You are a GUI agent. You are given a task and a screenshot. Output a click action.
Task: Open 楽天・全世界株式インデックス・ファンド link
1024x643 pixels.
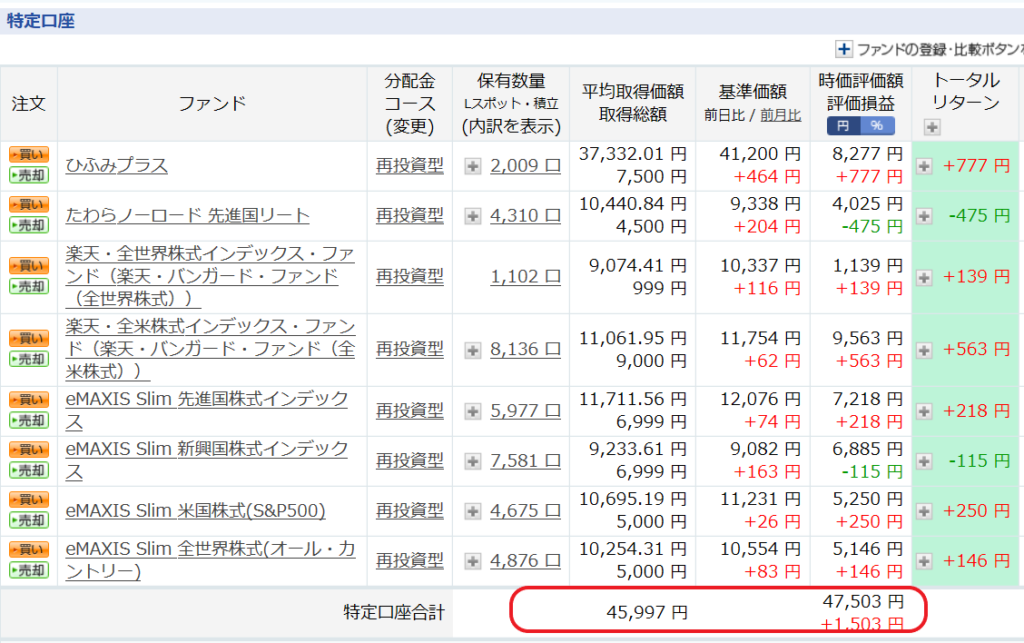(x=210, y=276)
